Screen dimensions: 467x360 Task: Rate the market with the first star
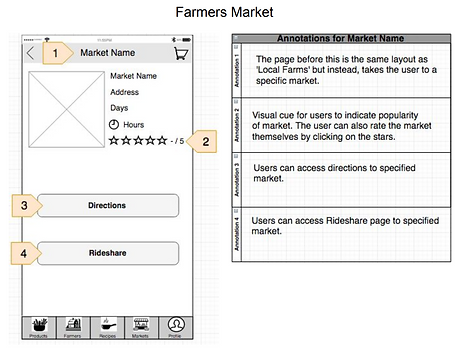[x=114, y=140]
